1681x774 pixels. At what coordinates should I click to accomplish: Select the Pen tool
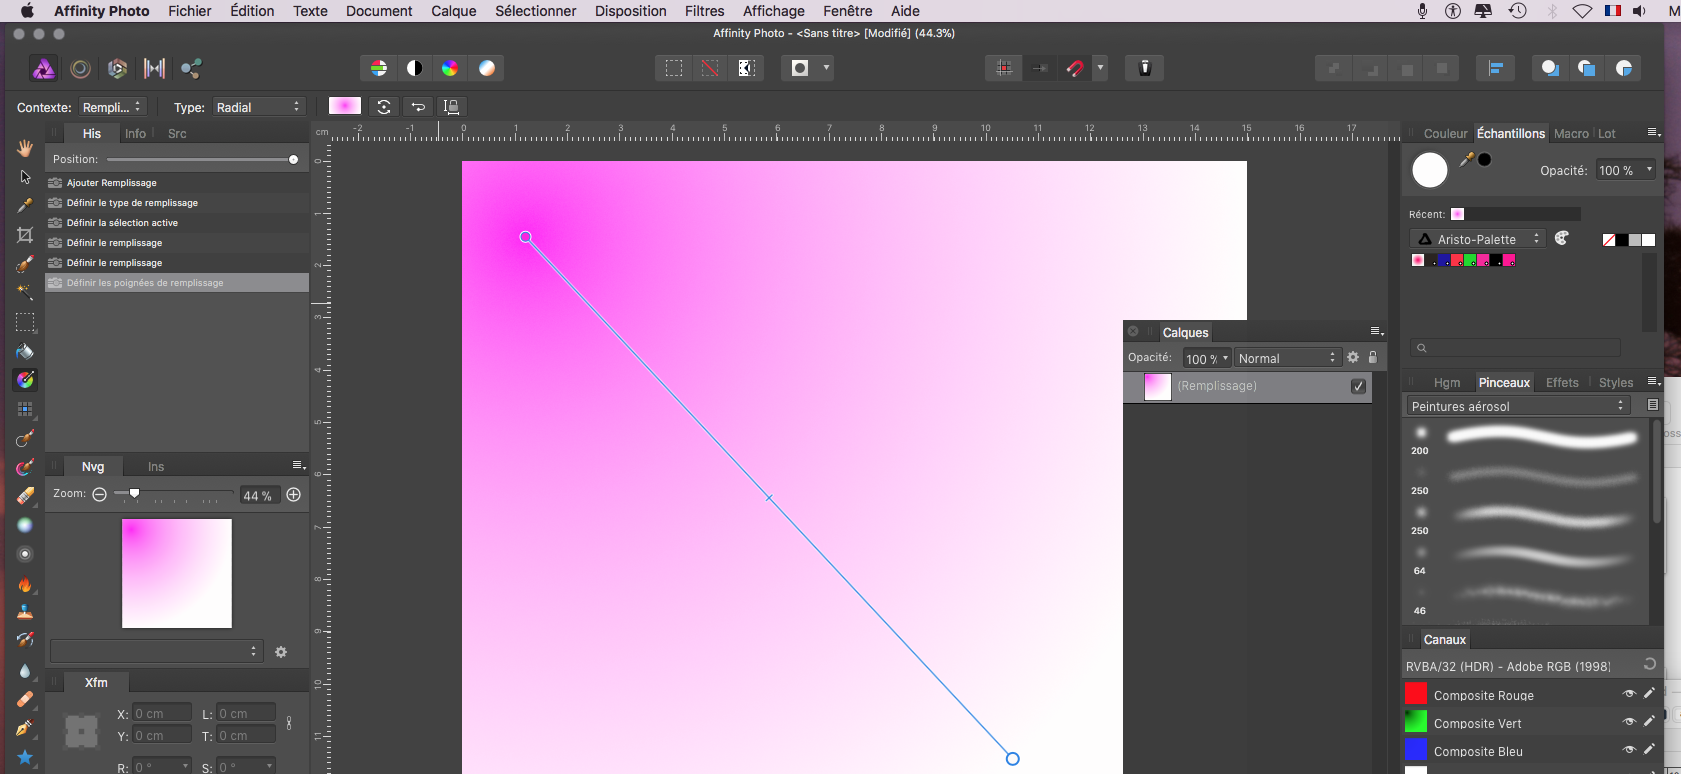(x=25, y=728)
